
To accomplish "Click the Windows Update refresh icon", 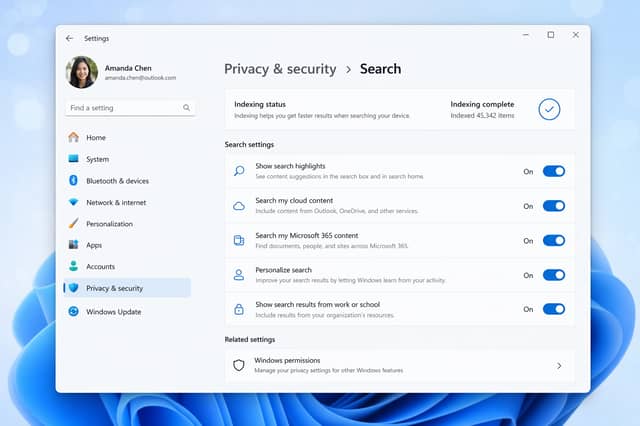I will 73,312.
